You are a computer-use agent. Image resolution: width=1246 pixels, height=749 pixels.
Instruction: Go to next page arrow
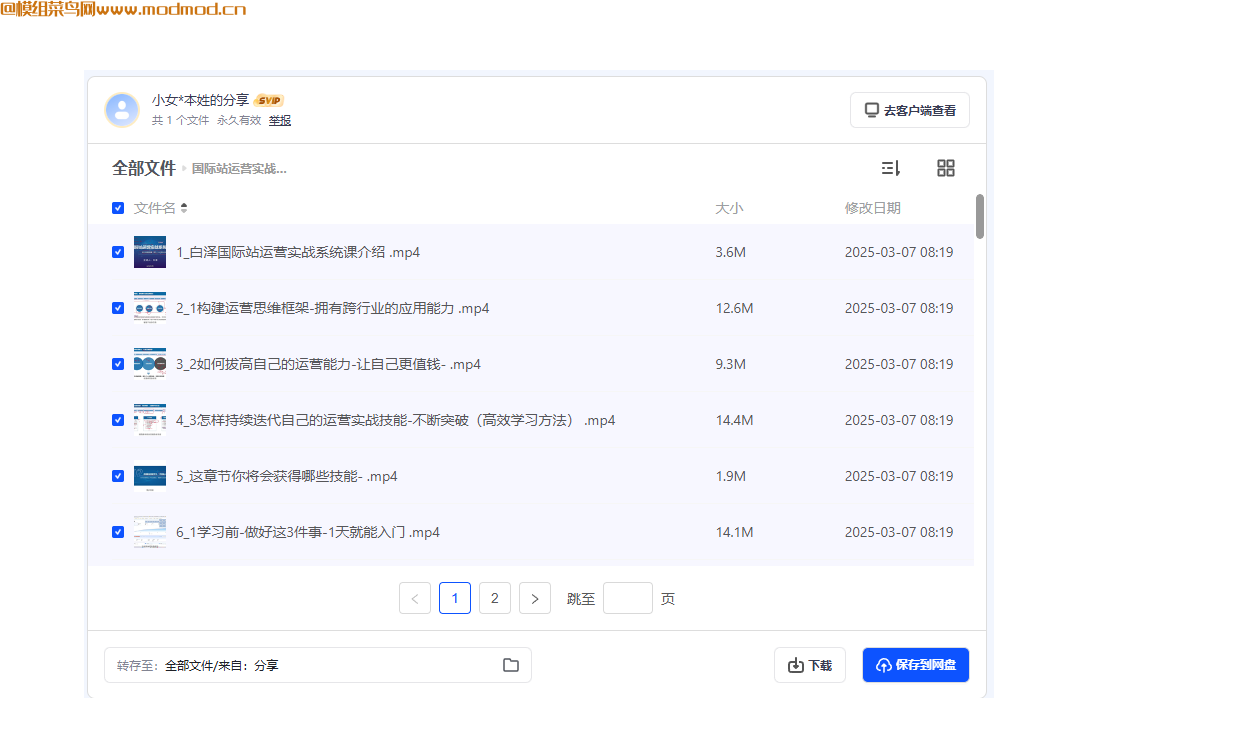535,598
